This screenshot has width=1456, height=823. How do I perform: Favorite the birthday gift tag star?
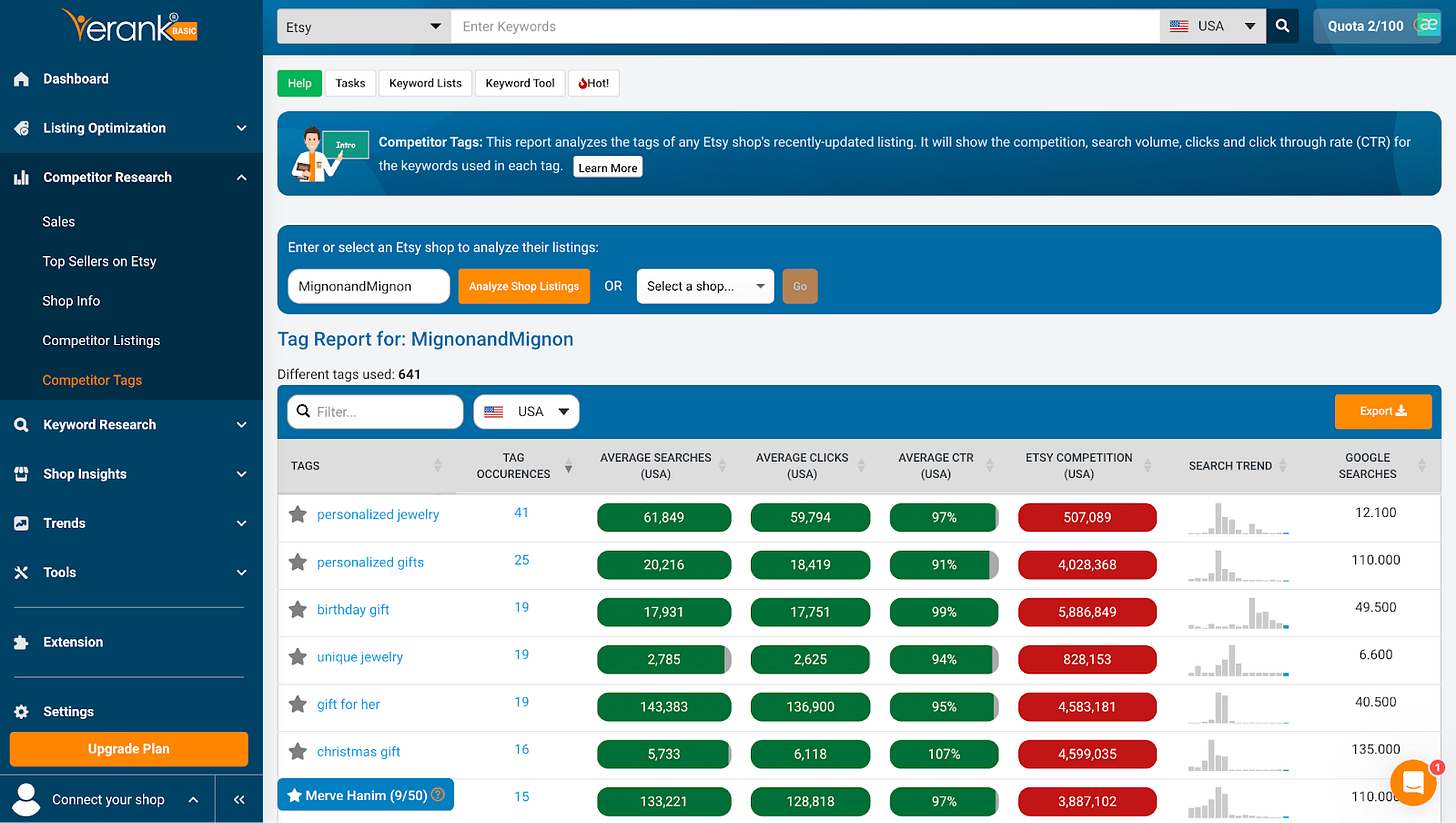coord(297,609)
